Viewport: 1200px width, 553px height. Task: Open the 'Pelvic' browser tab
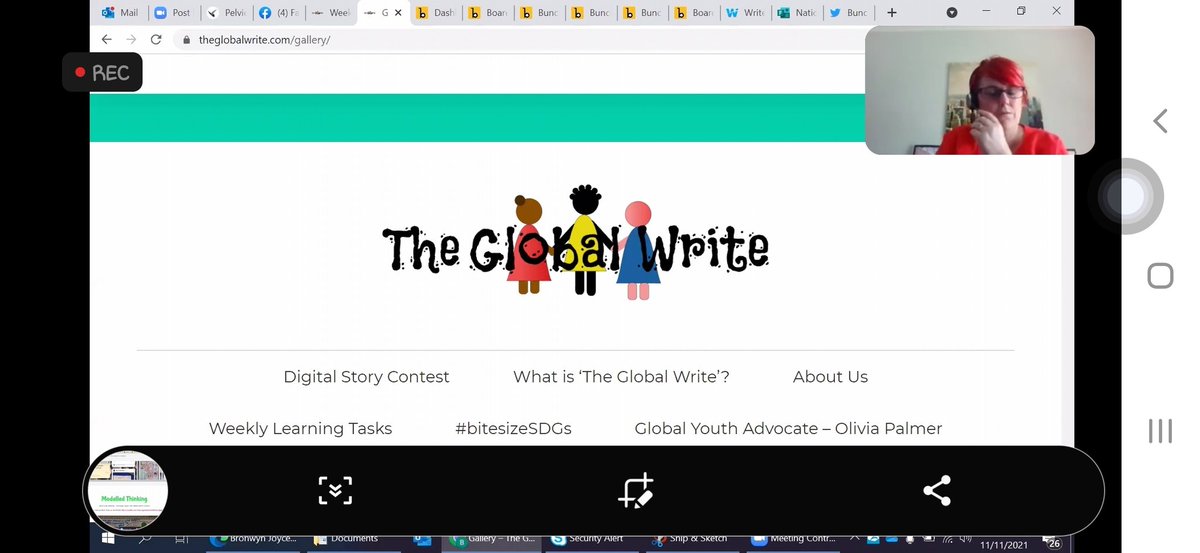[224, 13]
